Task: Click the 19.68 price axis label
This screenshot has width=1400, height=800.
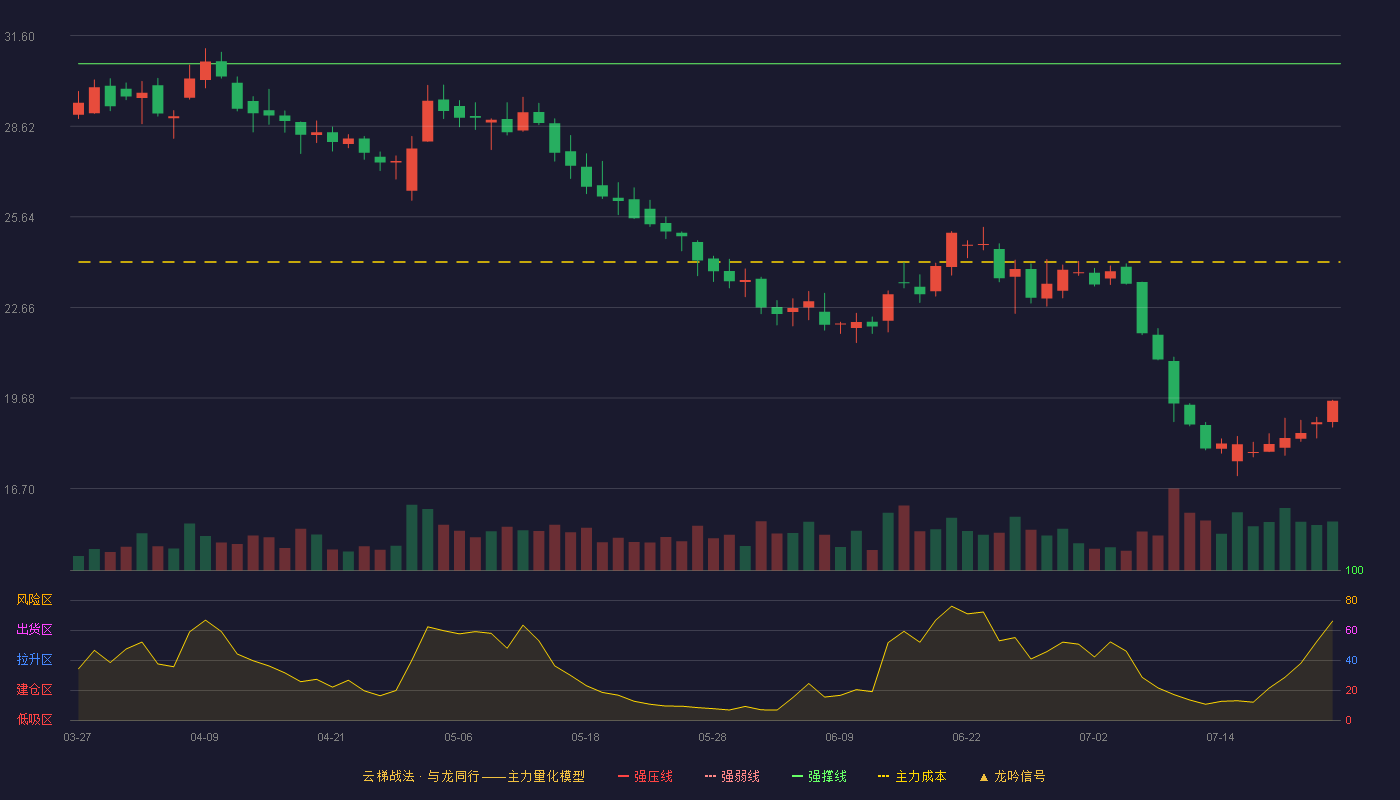Action: click(19, 399)
